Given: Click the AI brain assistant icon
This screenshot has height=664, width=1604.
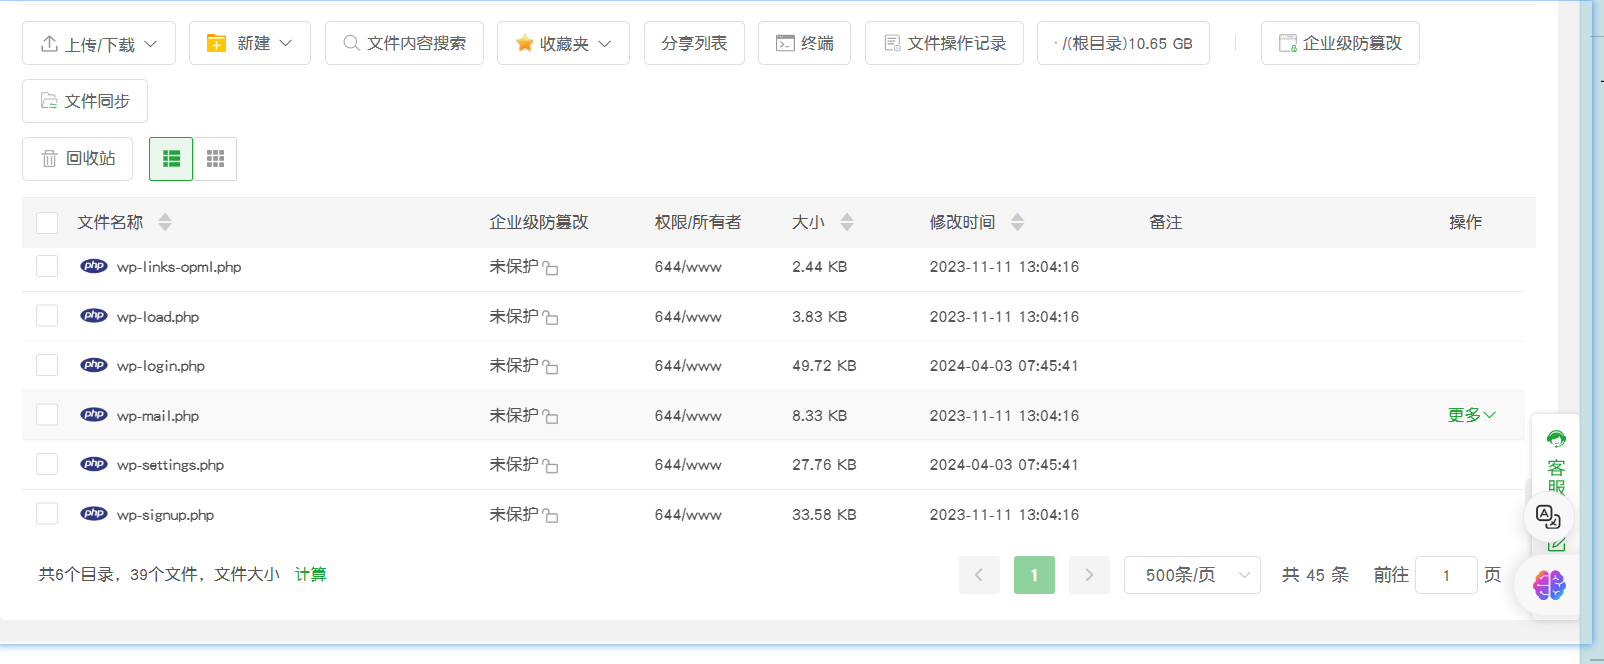Looking at the screenshot, I should tap(1549, 585).
